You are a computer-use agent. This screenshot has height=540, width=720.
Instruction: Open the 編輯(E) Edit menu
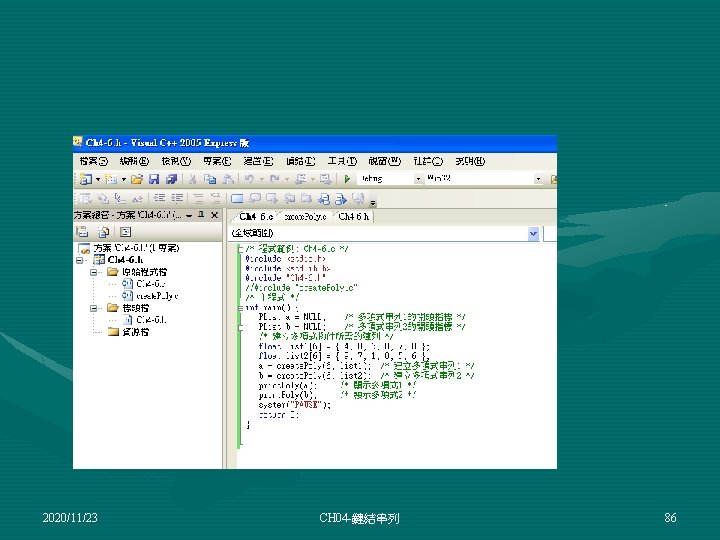(x=134, y=161)
